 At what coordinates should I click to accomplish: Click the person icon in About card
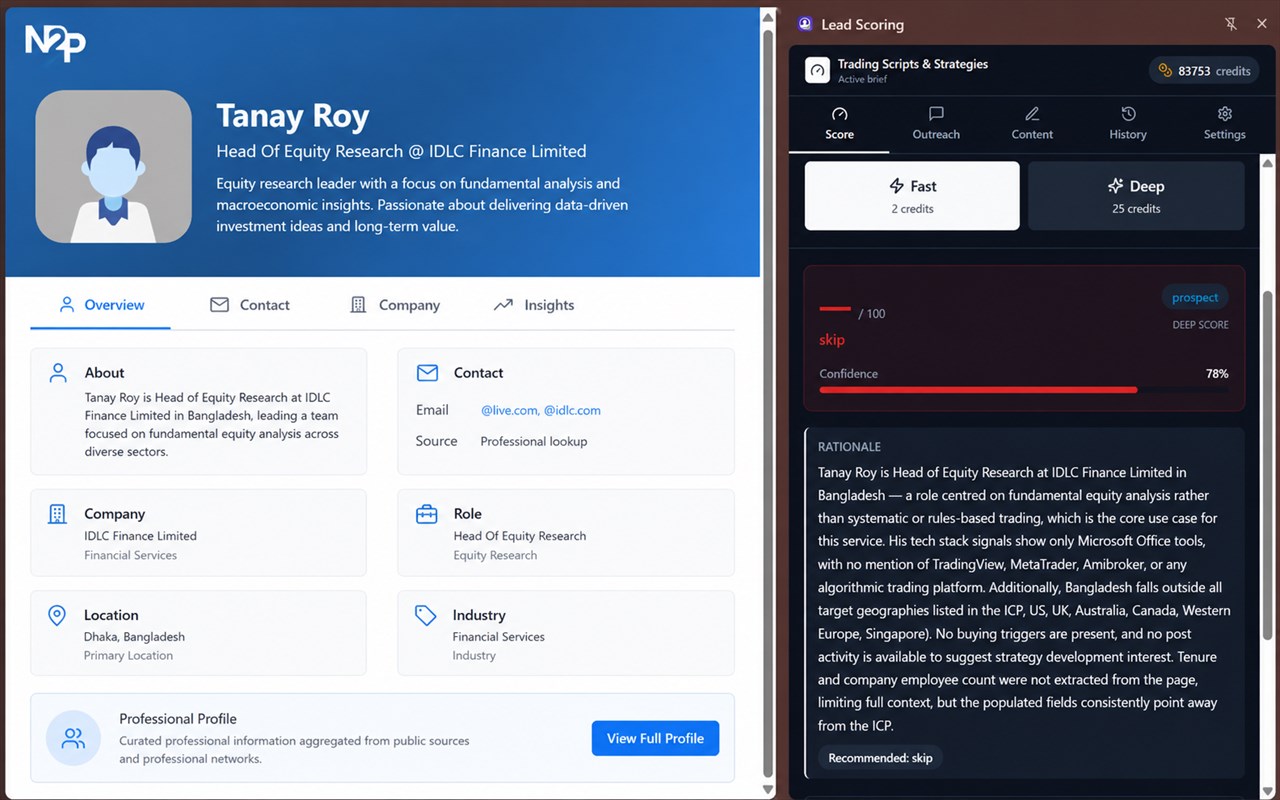click(x=58, y=373)
